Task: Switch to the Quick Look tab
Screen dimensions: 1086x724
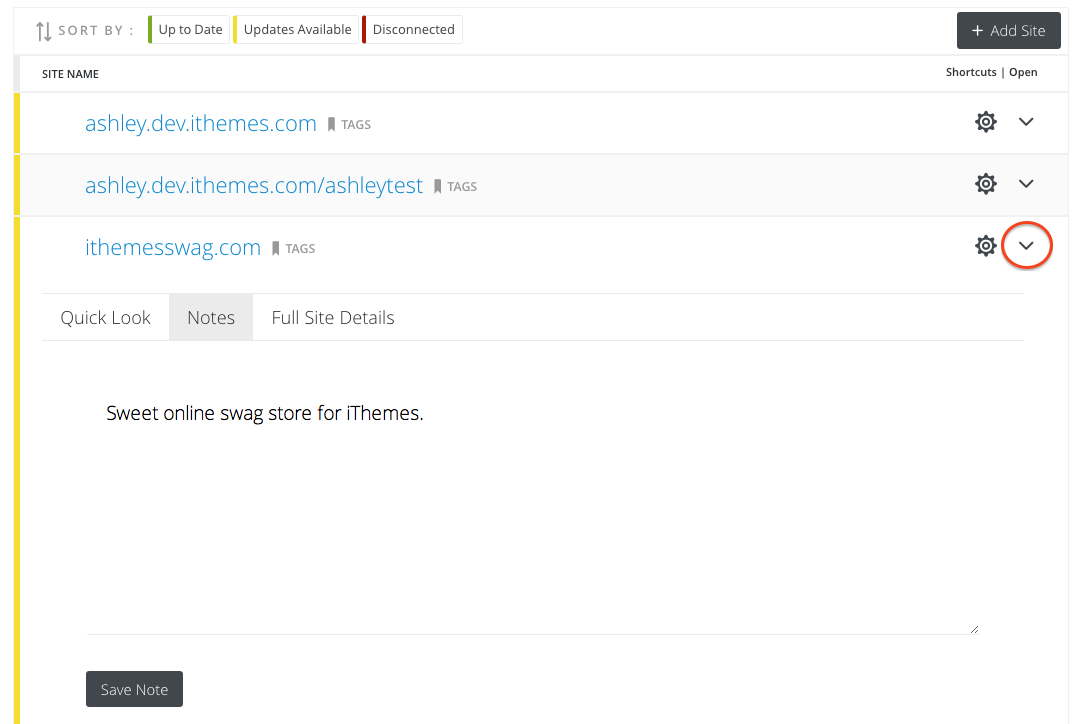Action: pos(105,317)
